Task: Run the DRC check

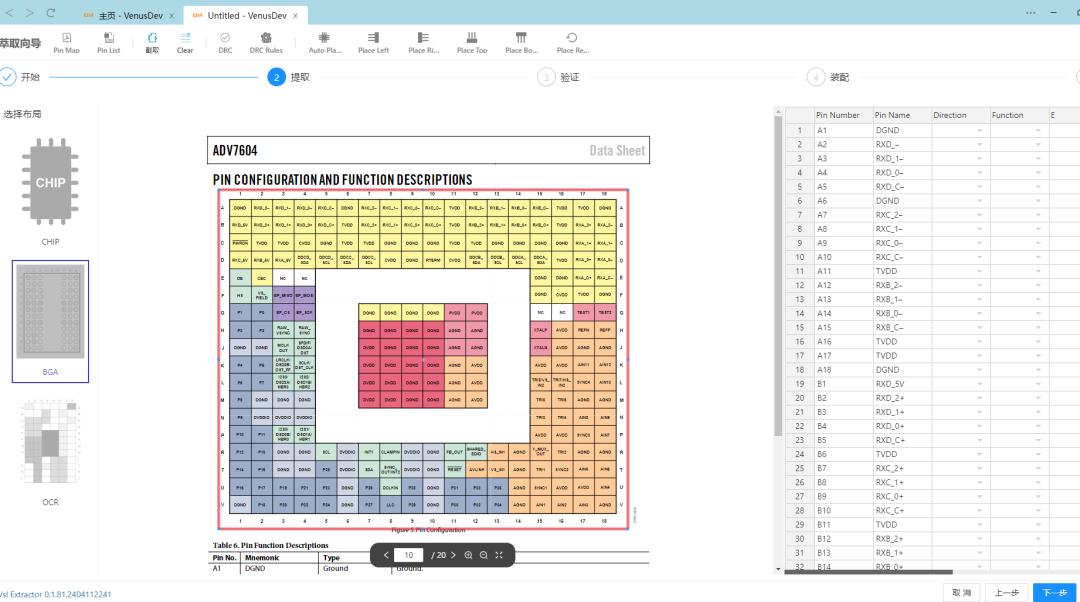Action: click(x=225, y=43)
